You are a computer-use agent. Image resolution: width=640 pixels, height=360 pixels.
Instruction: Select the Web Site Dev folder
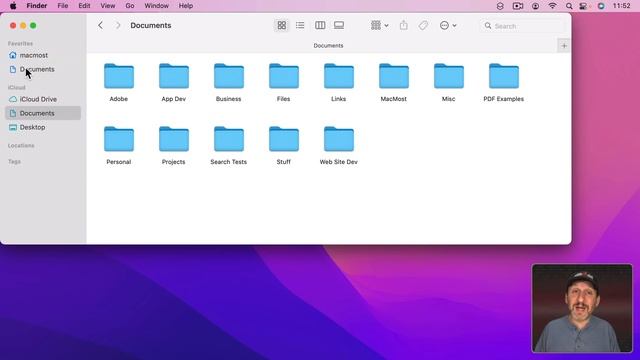(x=339, y=145)
